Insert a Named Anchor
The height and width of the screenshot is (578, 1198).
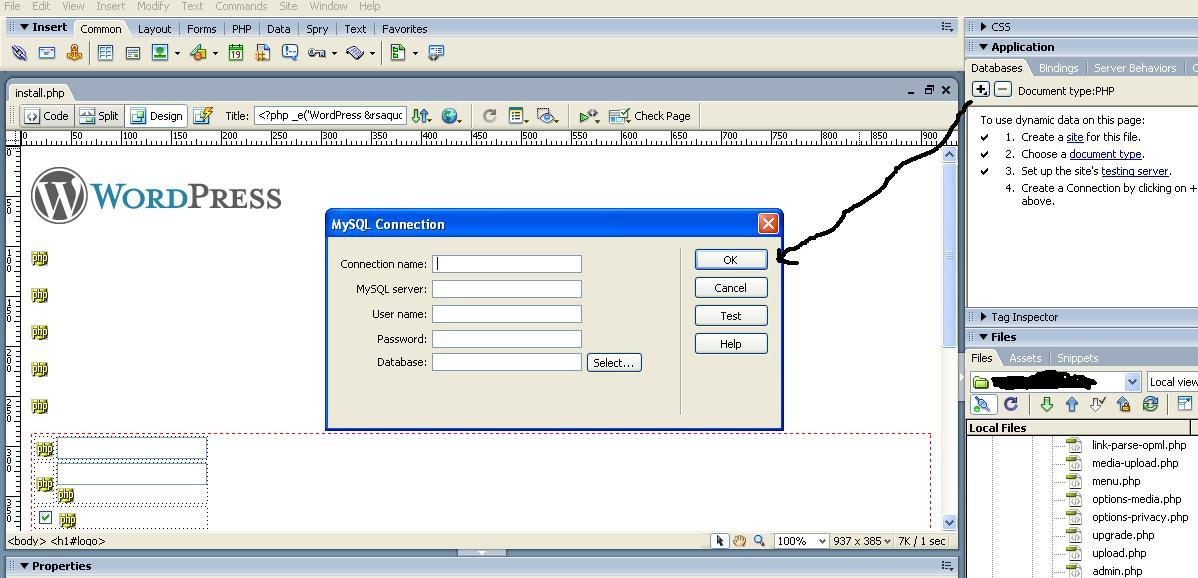(74, 53)
